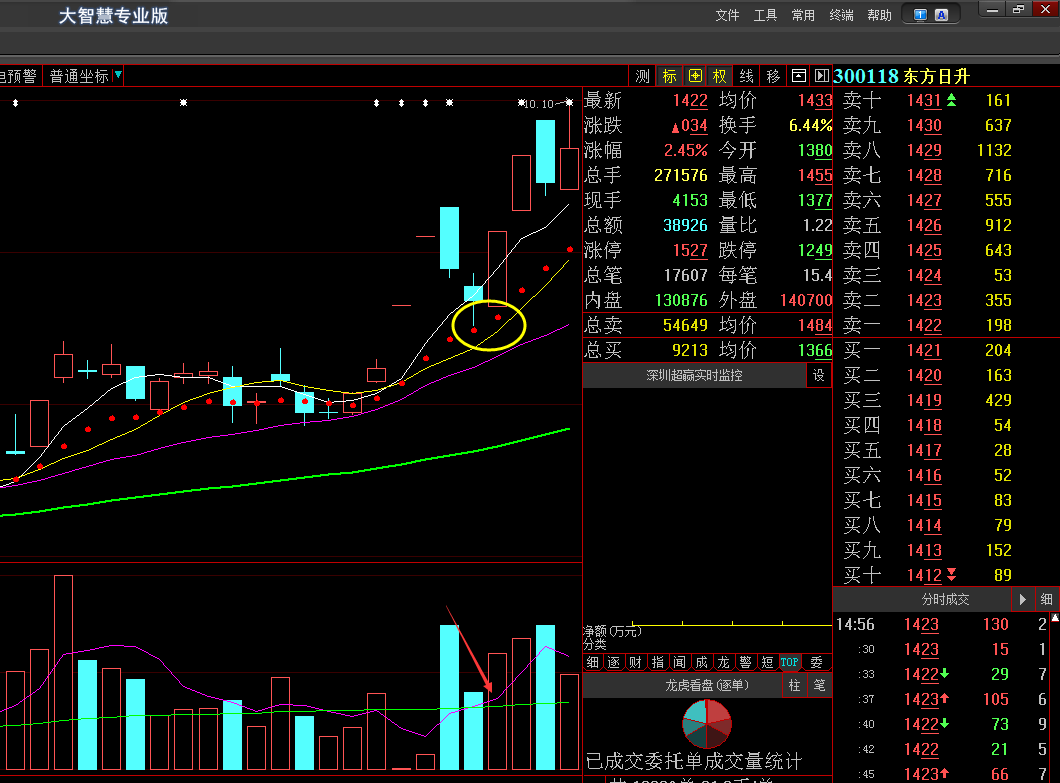This screenshot has height=783, width=1060.
Task: Switch to the 短 tab
Action: click(x=767, y=663)
